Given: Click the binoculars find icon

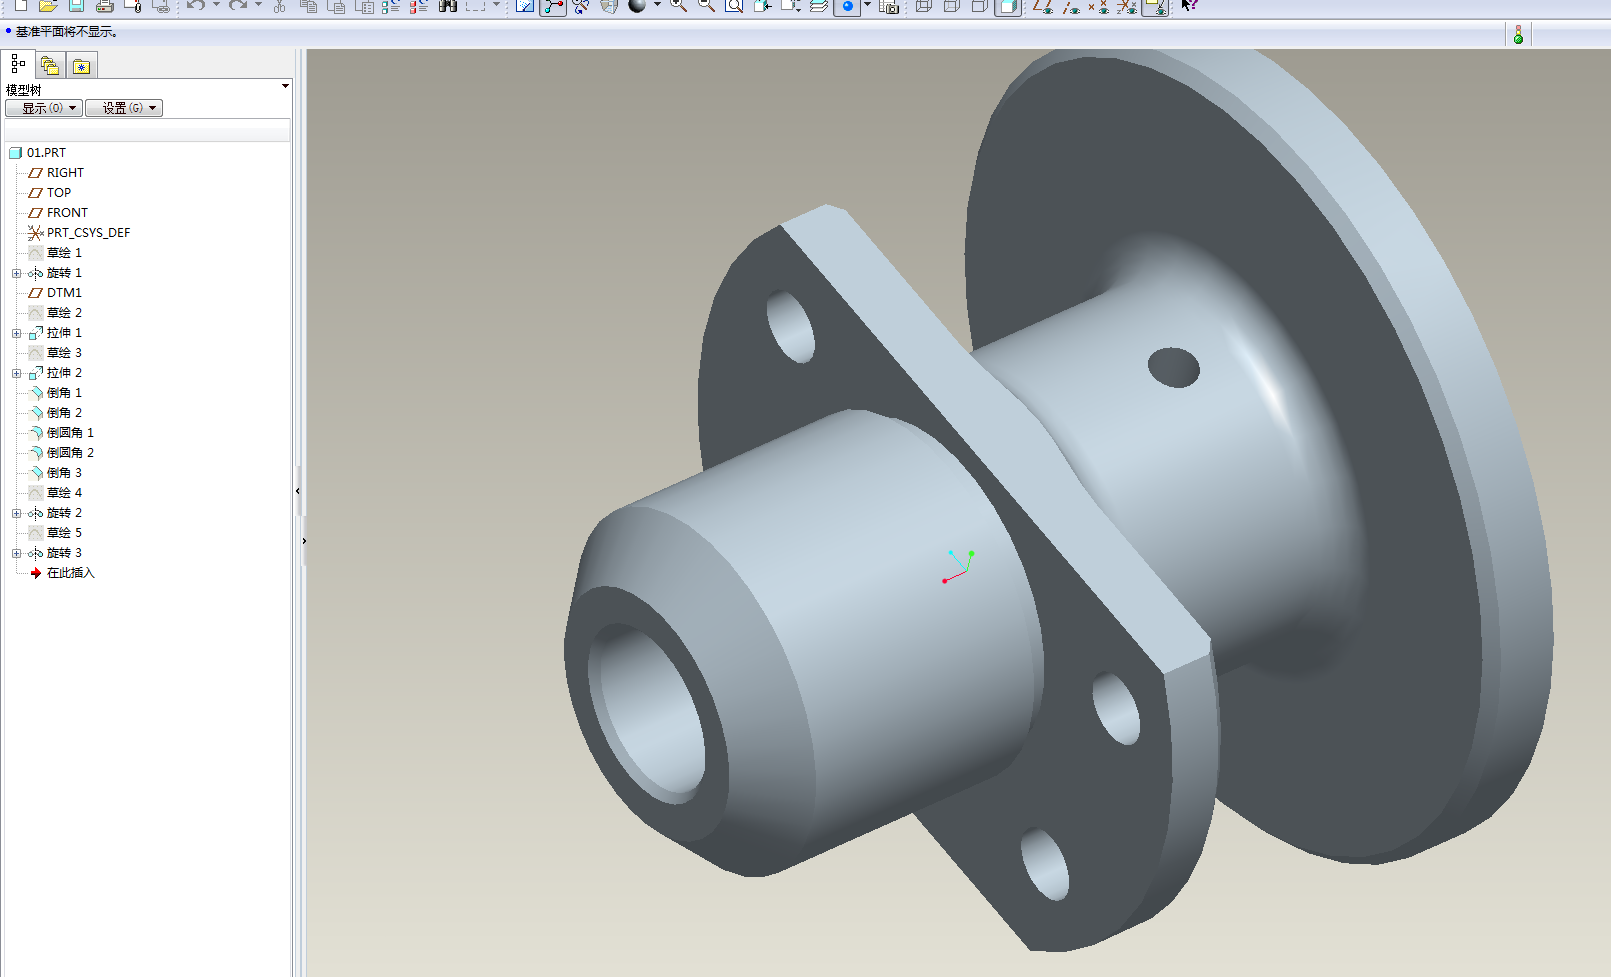Looking at the screenshot, I should pyautogui.click(x=447, y=6).
